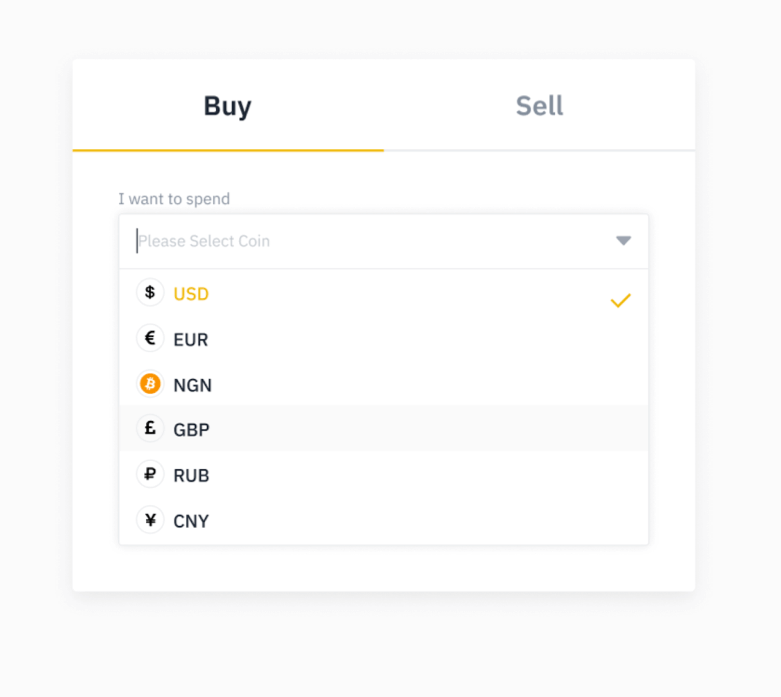
Task: Switch to the Sell tab
Action: [539, 106]
